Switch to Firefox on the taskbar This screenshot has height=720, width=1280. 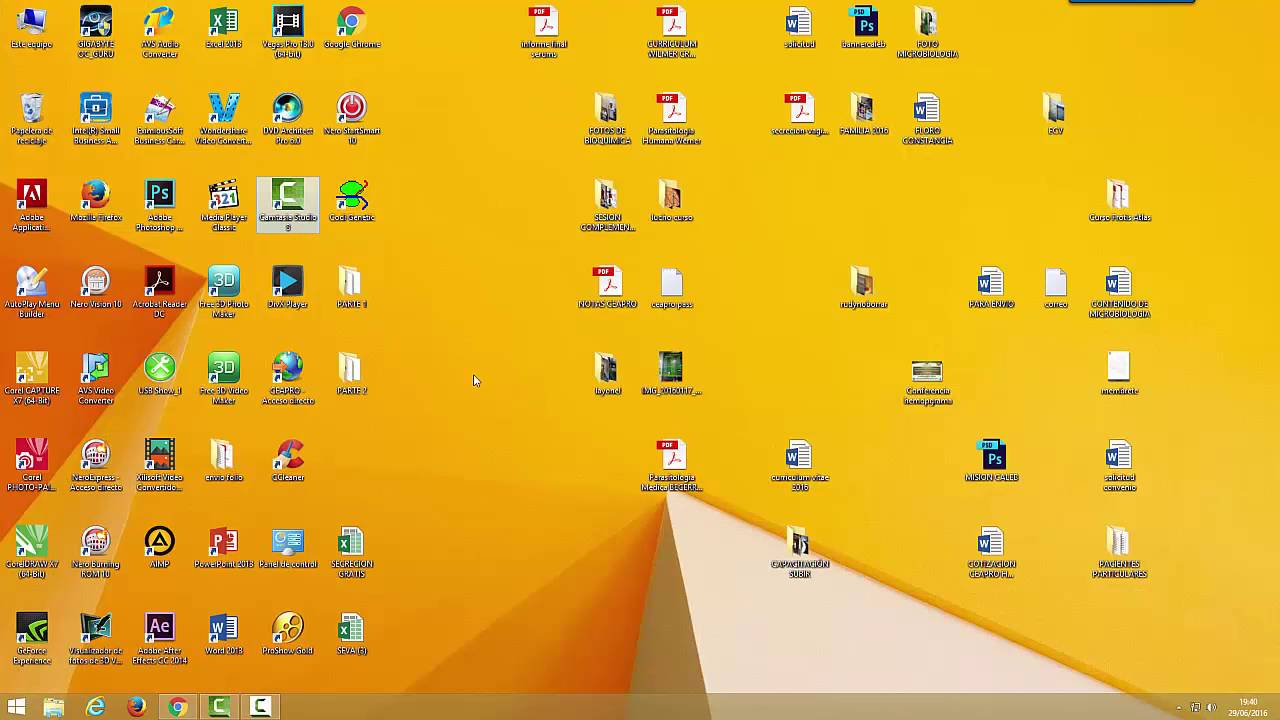pos(136,707)
